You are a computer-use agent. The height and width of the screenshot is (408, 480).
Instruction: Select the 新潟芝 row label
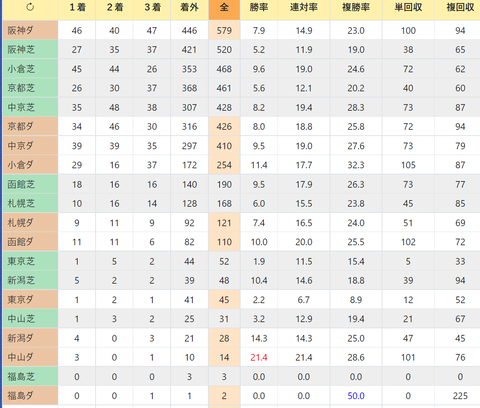30,280
